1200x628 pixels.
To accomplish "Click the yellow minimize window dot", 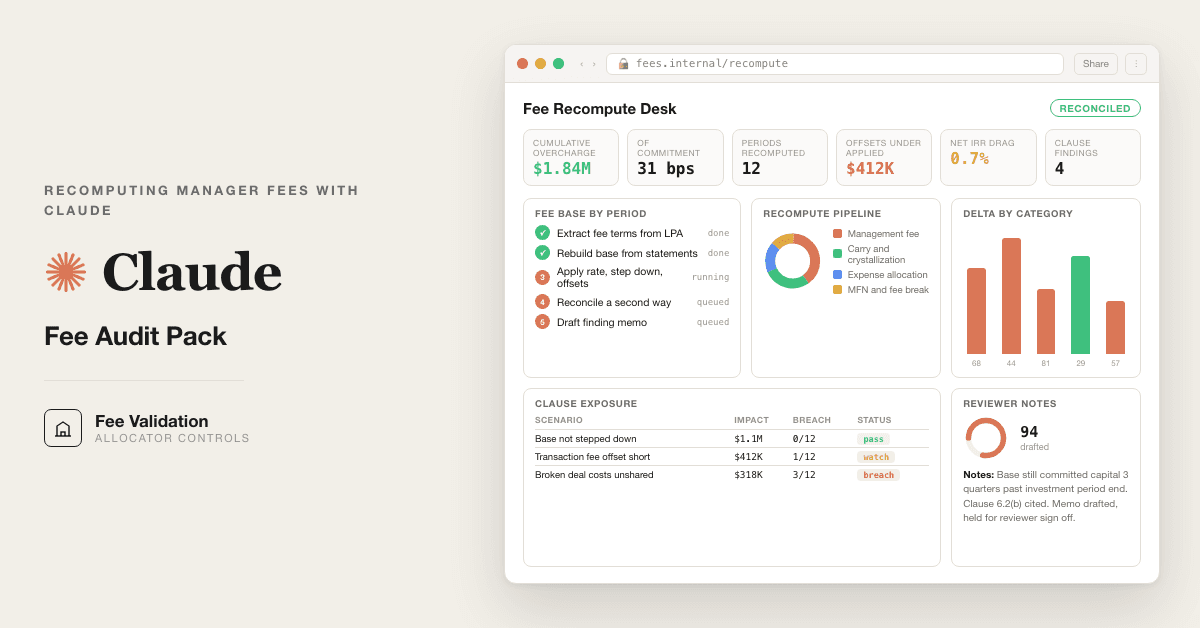I will (540, 64).
